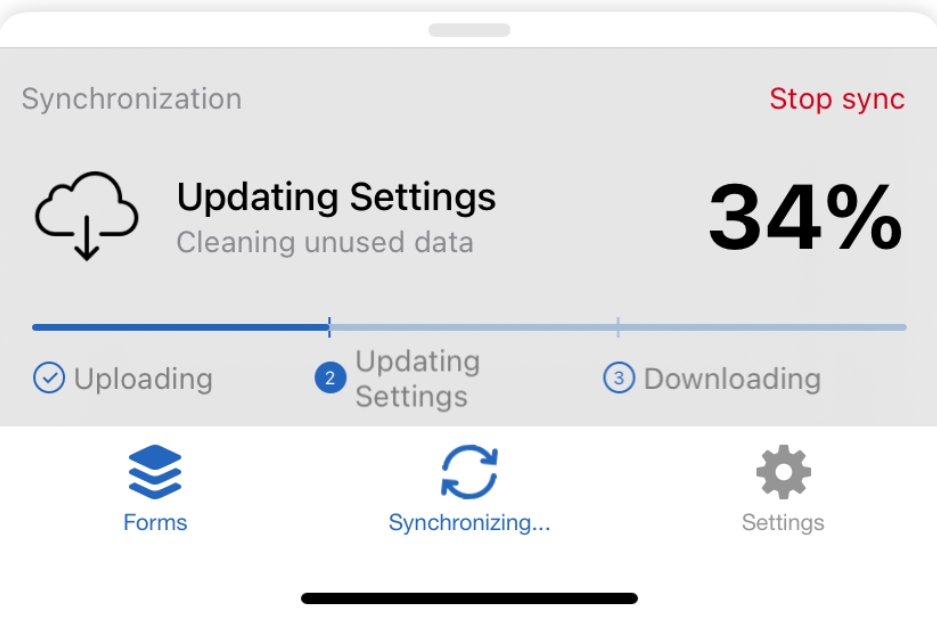Switch to the Synchronizing... tab label
The image size is (937, 619).
tap(469, 522)
